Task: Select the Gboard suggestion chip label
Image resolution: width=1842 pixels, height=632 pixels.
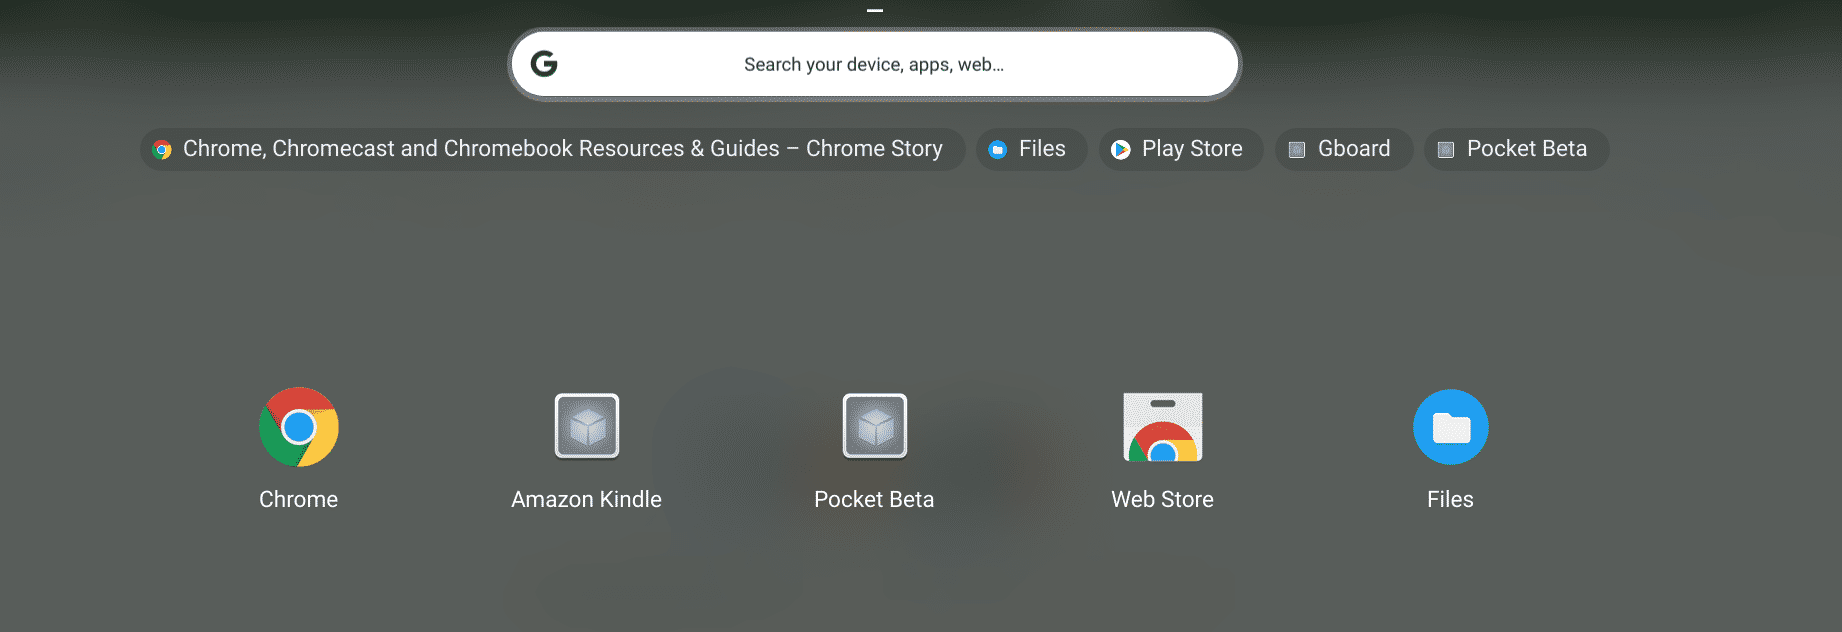Action: coord(1354,149)
